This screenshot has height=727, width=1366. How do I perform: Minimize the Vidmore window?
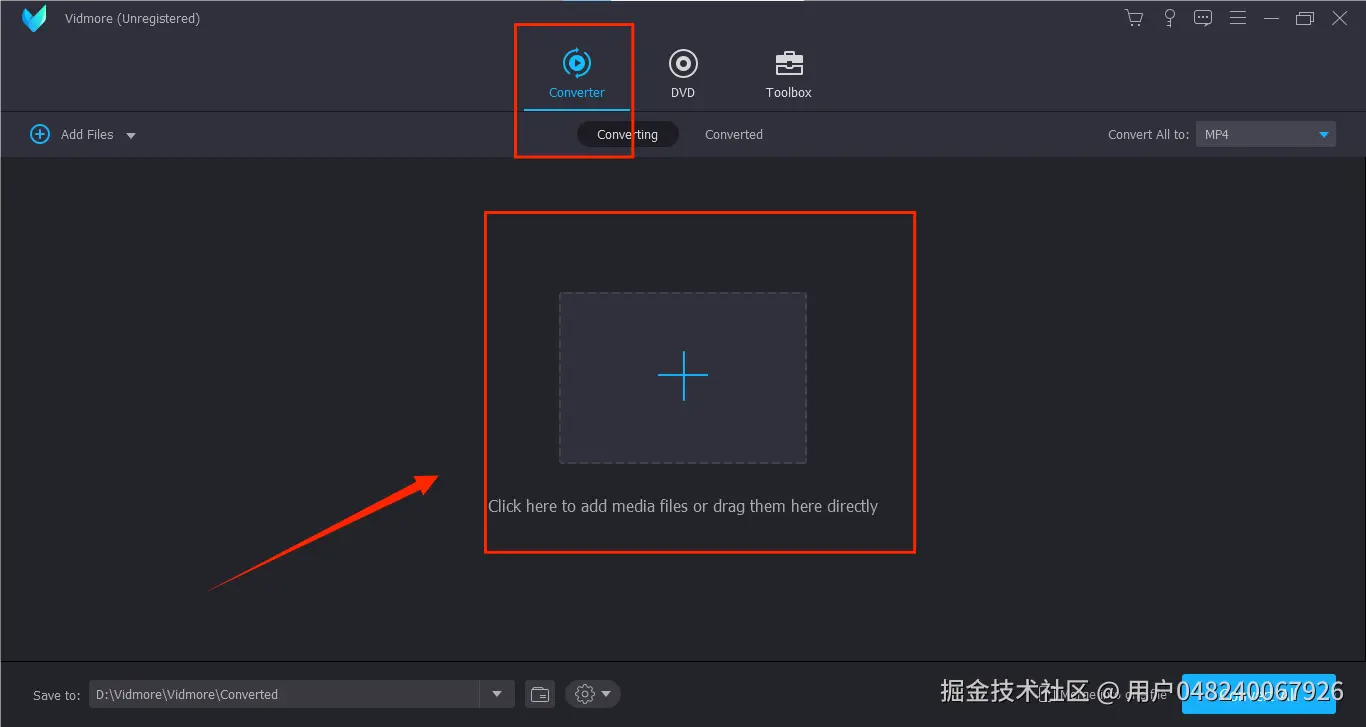coord(1272,18)
